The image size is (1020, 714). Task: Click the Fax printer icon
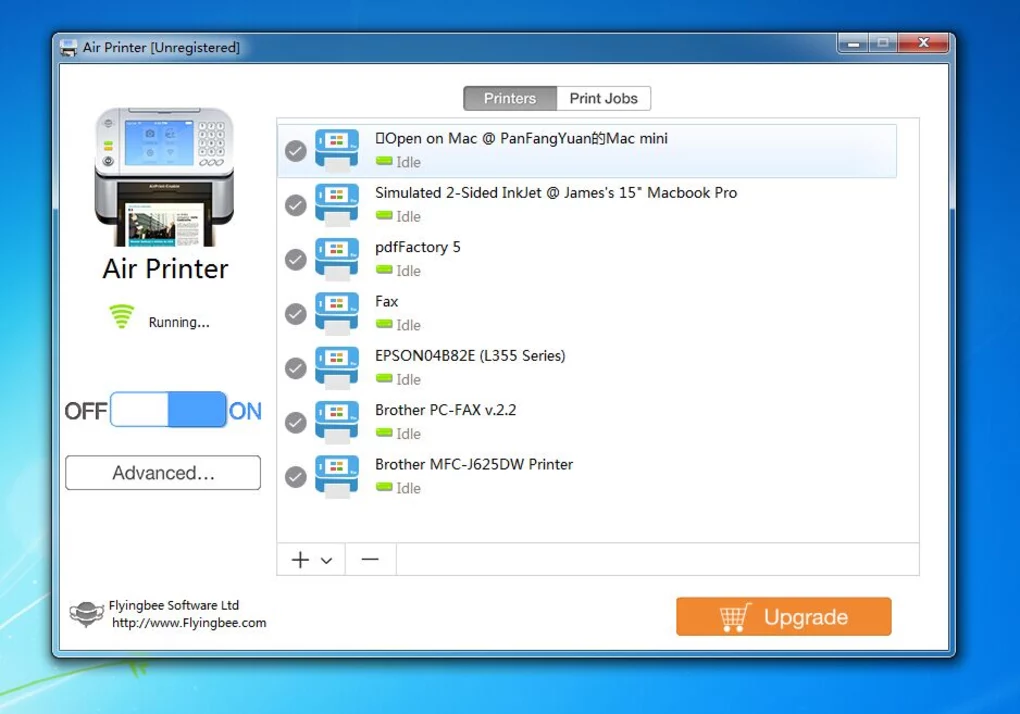(336, 312)
